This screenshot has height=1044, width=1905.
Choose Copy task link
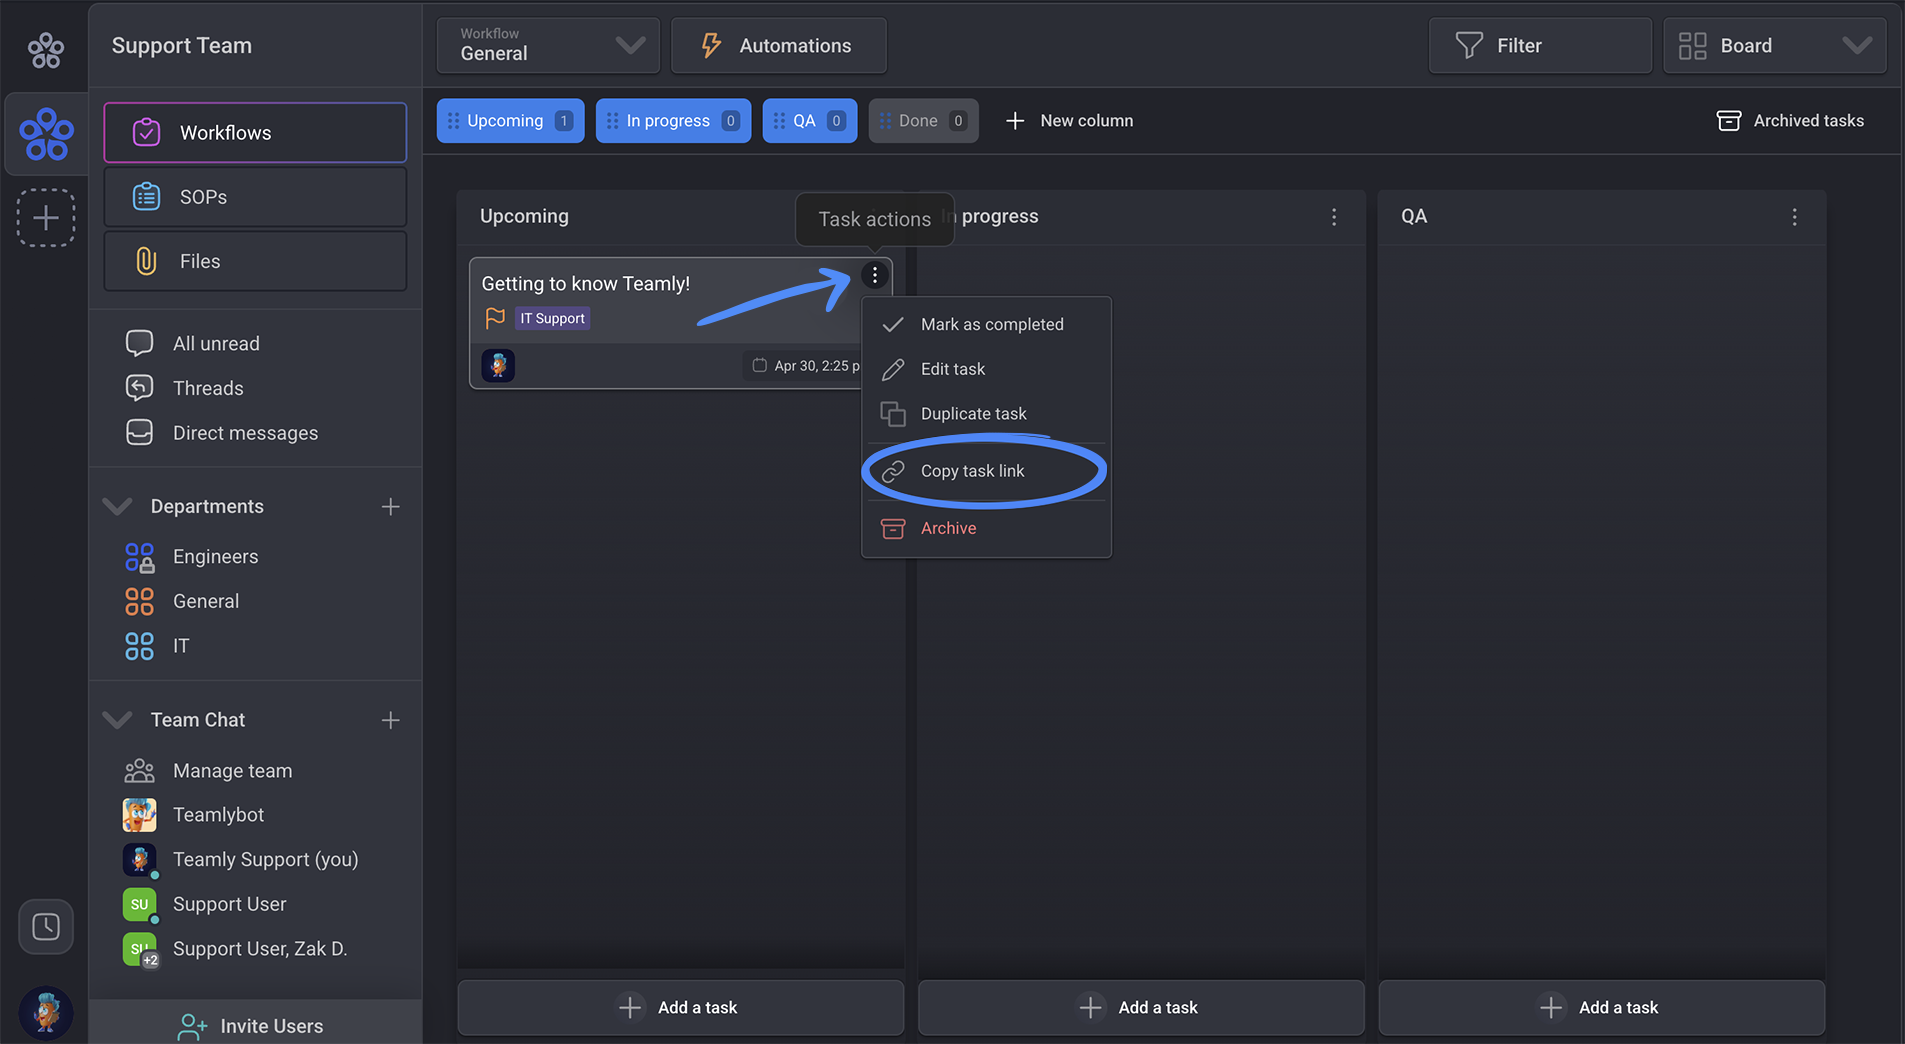(x=986, y=471)
